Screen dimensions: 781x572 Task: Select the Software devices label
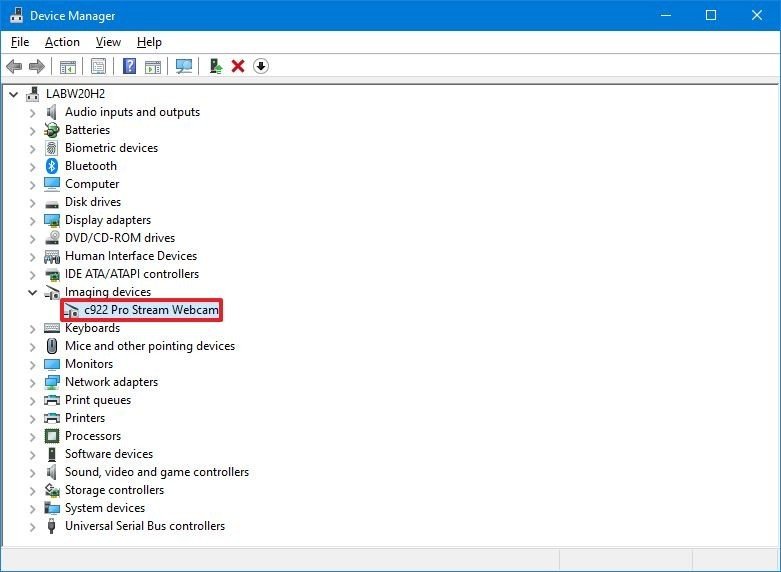coord(109,454)
